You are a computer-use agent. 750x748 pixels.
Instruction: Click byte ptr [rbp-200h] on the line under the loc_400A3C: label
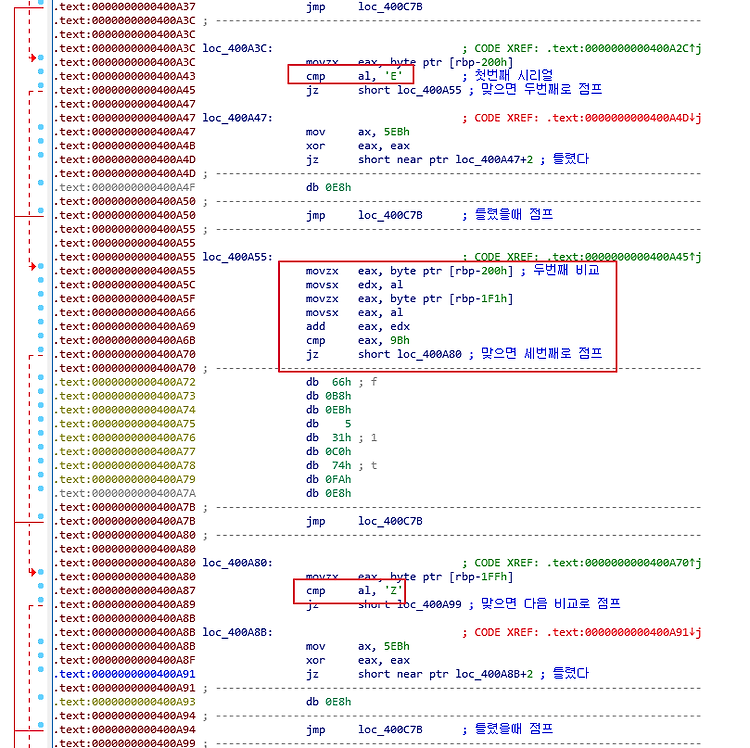point(451,62)
